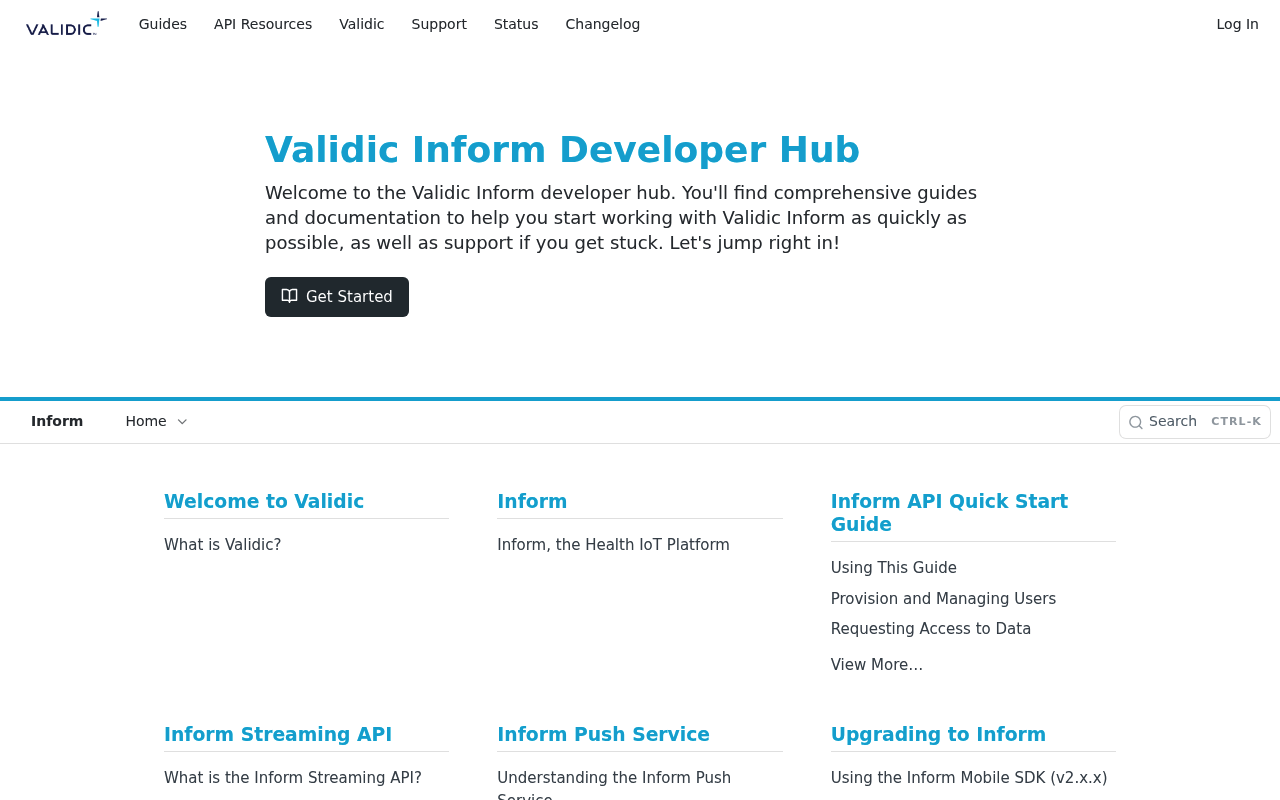Open the Inform Streaming API heading
This screenshot has width=1280, height=800.
(x=278, y=735)
